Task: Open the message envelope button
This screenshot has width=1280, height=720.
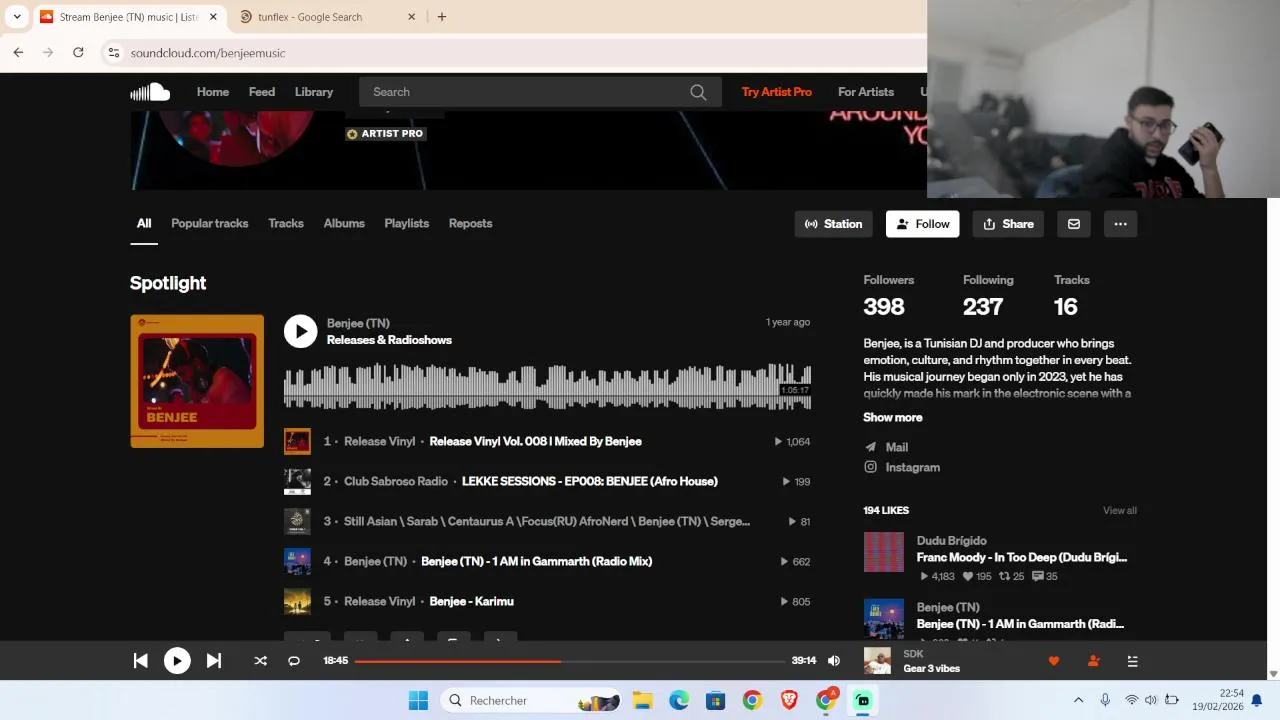Action: pos(1074,224)
